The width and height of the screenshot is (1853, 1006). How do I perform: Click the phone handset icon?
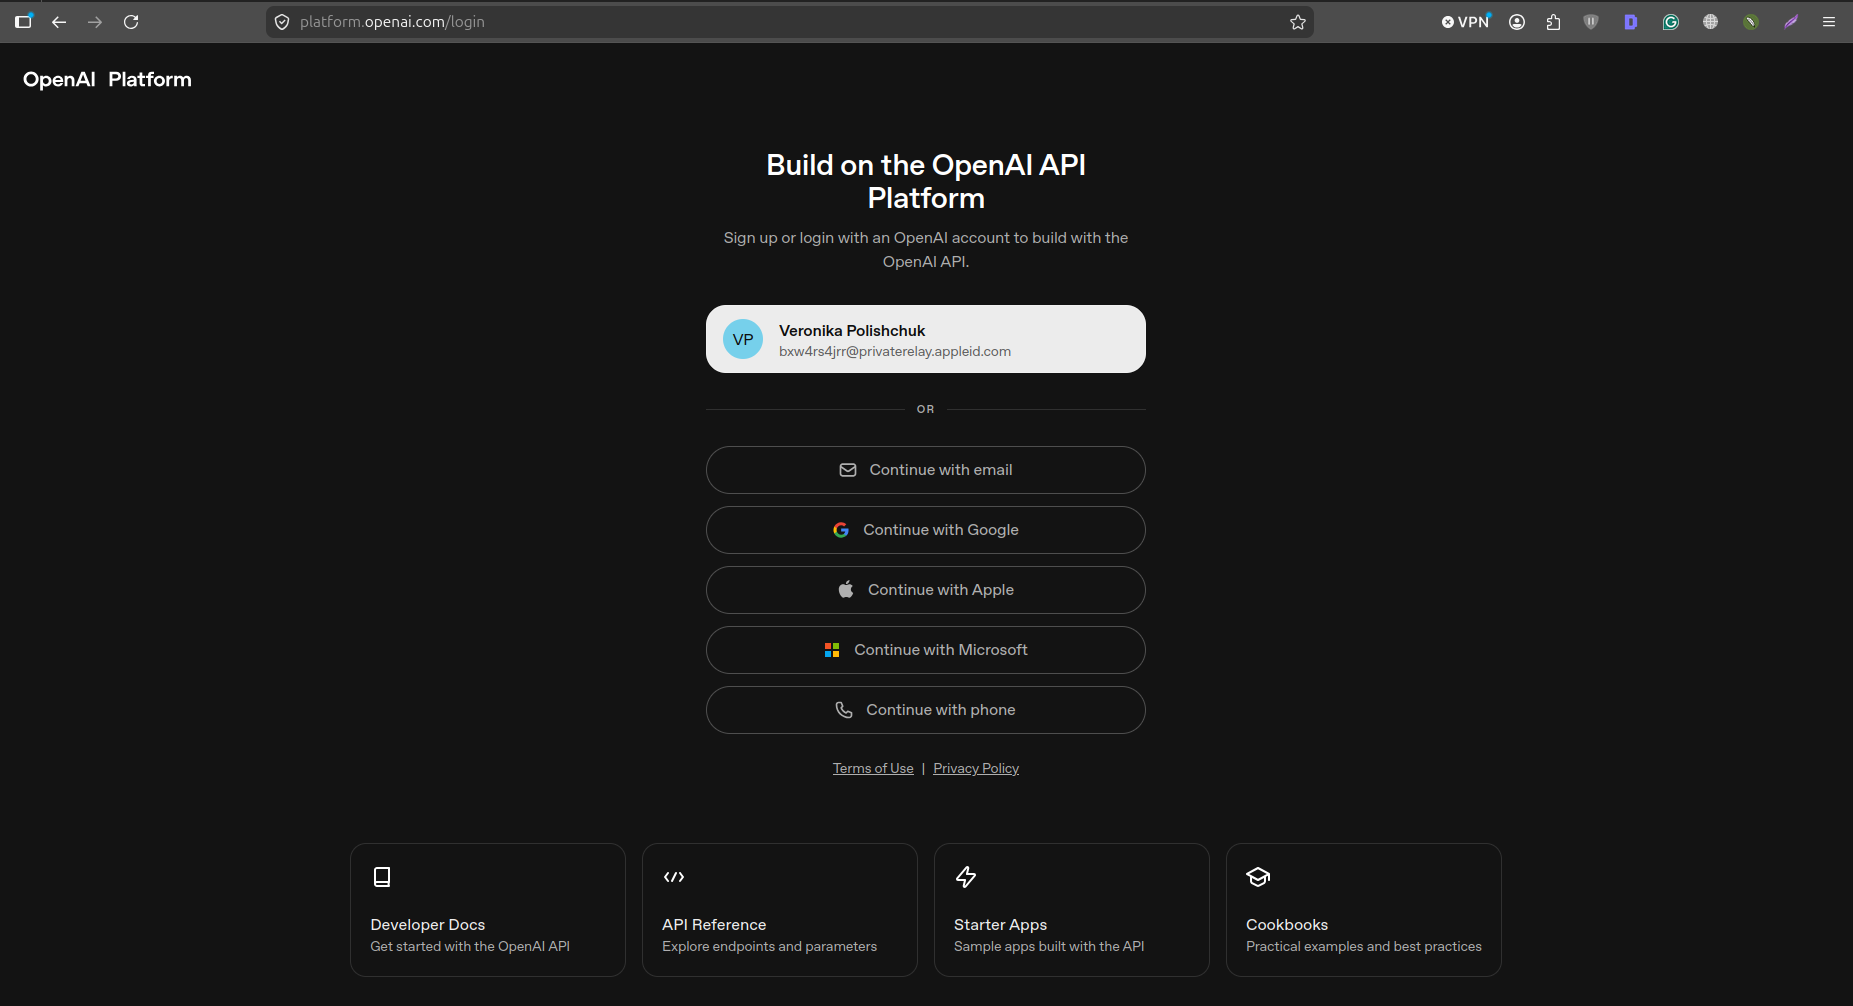(844, 710)
